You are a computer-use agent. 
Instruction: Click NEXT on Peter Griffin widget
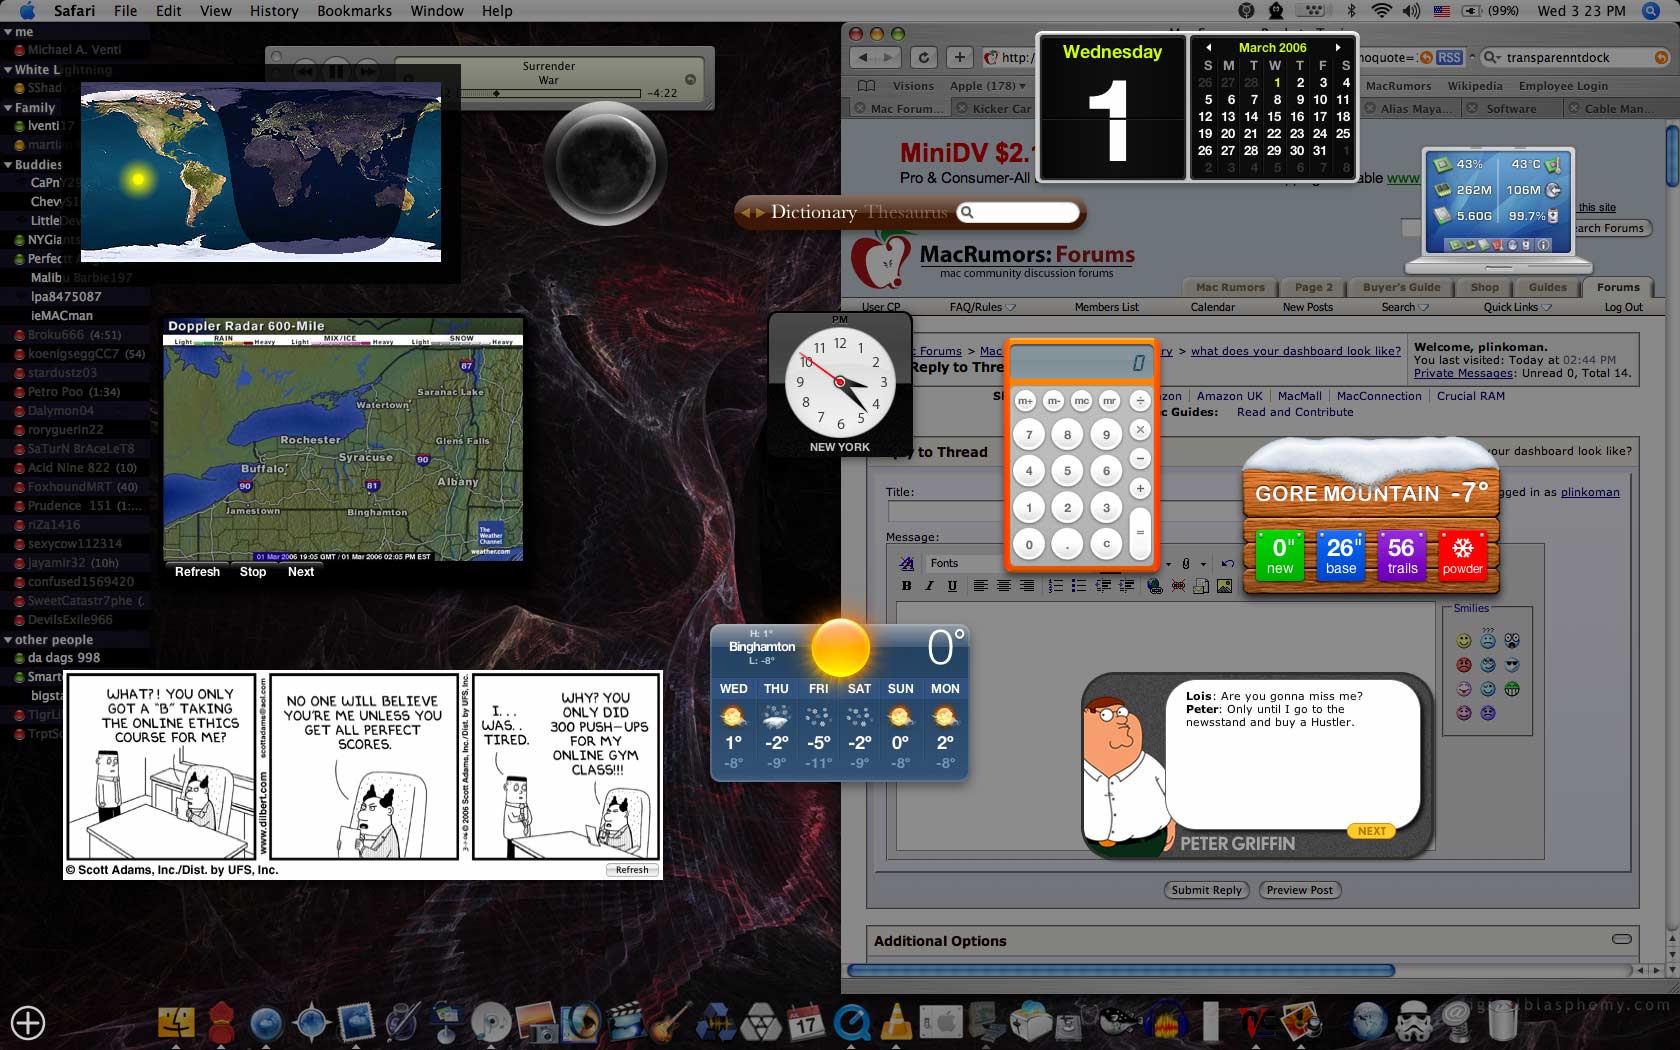tap(1371, 831)
